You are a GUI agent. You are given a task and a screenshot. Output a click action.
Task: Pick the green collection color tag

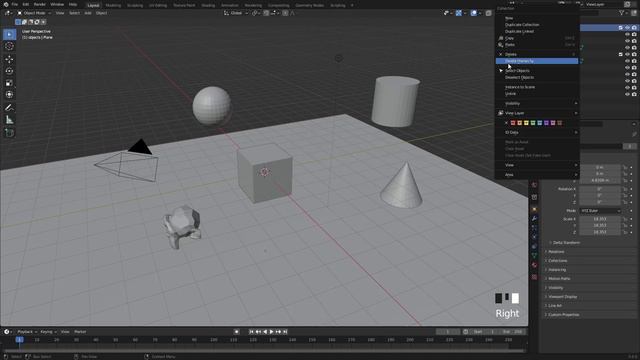click(533, 123)
